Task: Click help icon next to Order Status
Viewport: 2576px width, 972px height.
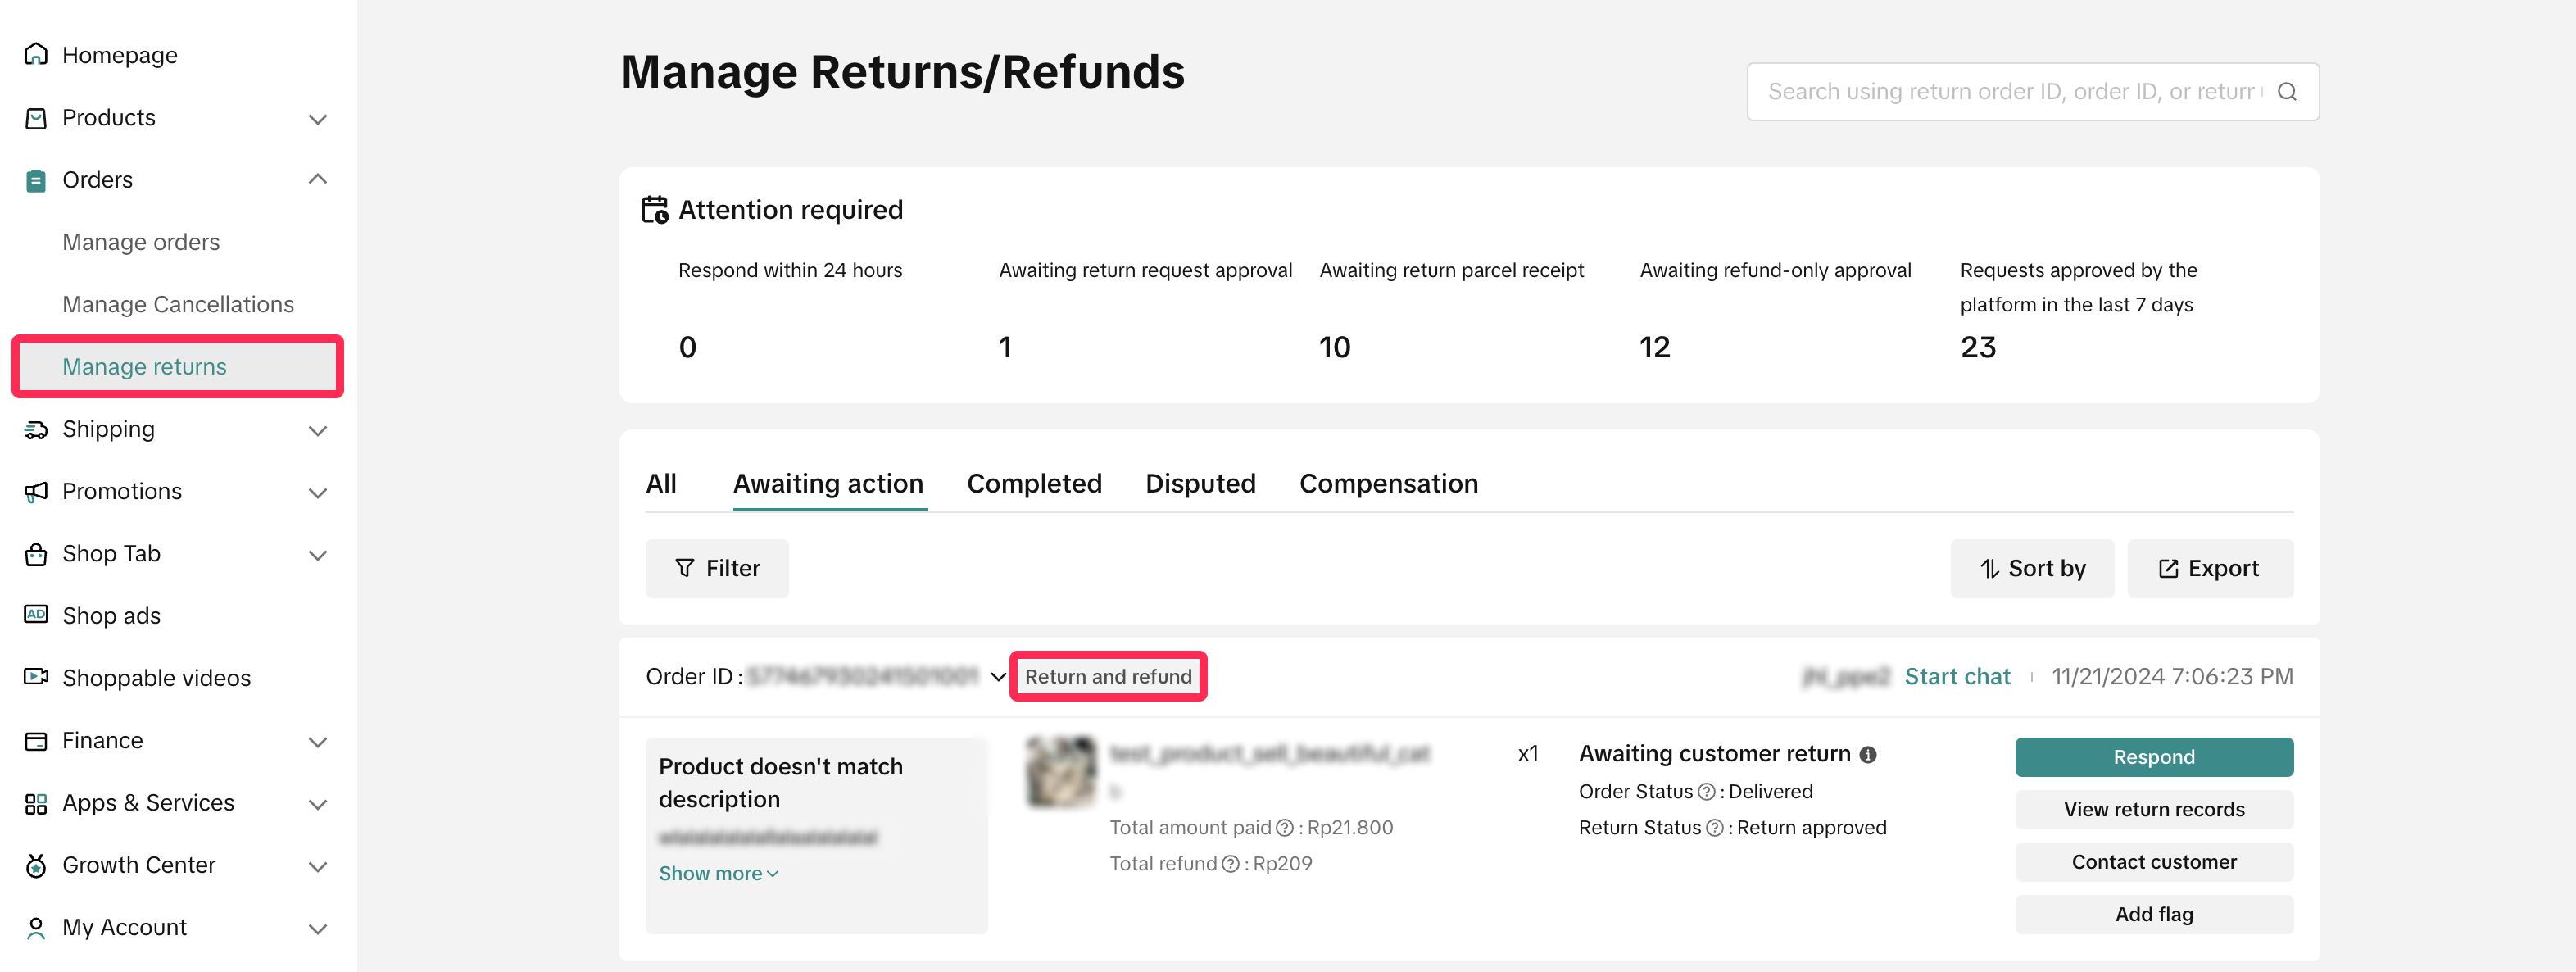Action: coord(1706,792)
